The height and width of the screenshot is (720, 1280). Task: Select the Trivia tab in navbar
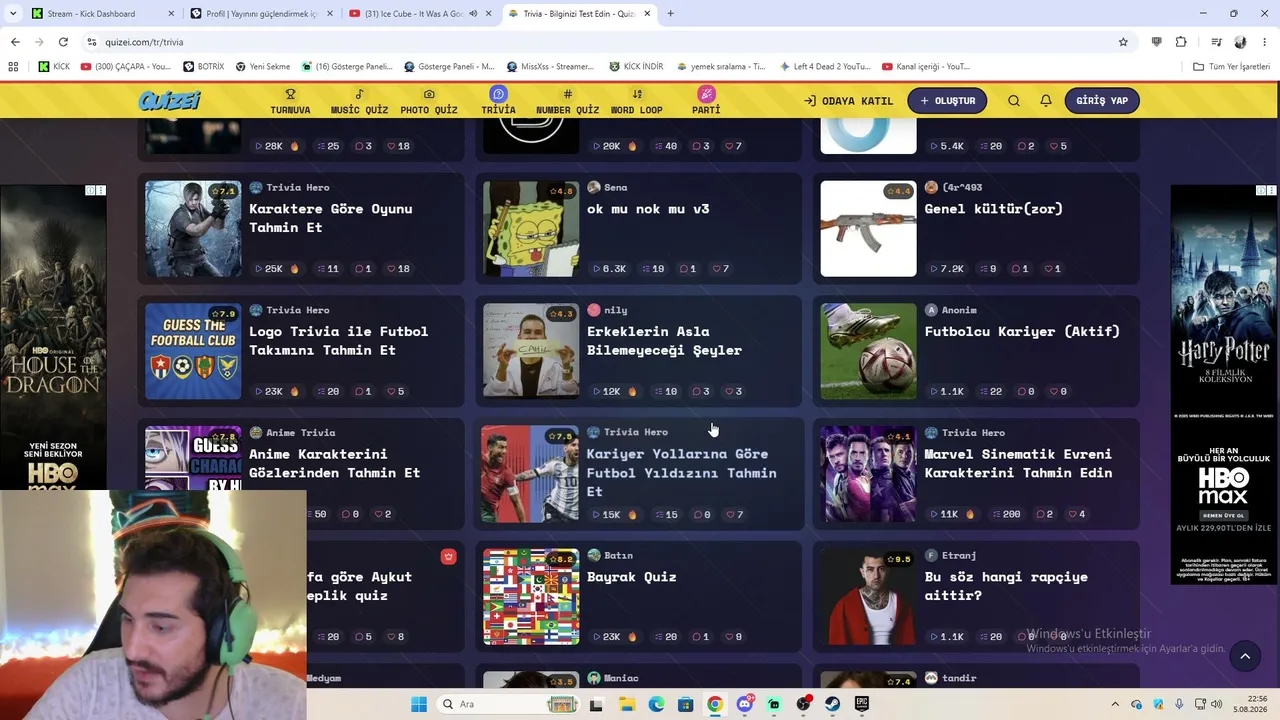pyautogui.click(x=498, y=101)
